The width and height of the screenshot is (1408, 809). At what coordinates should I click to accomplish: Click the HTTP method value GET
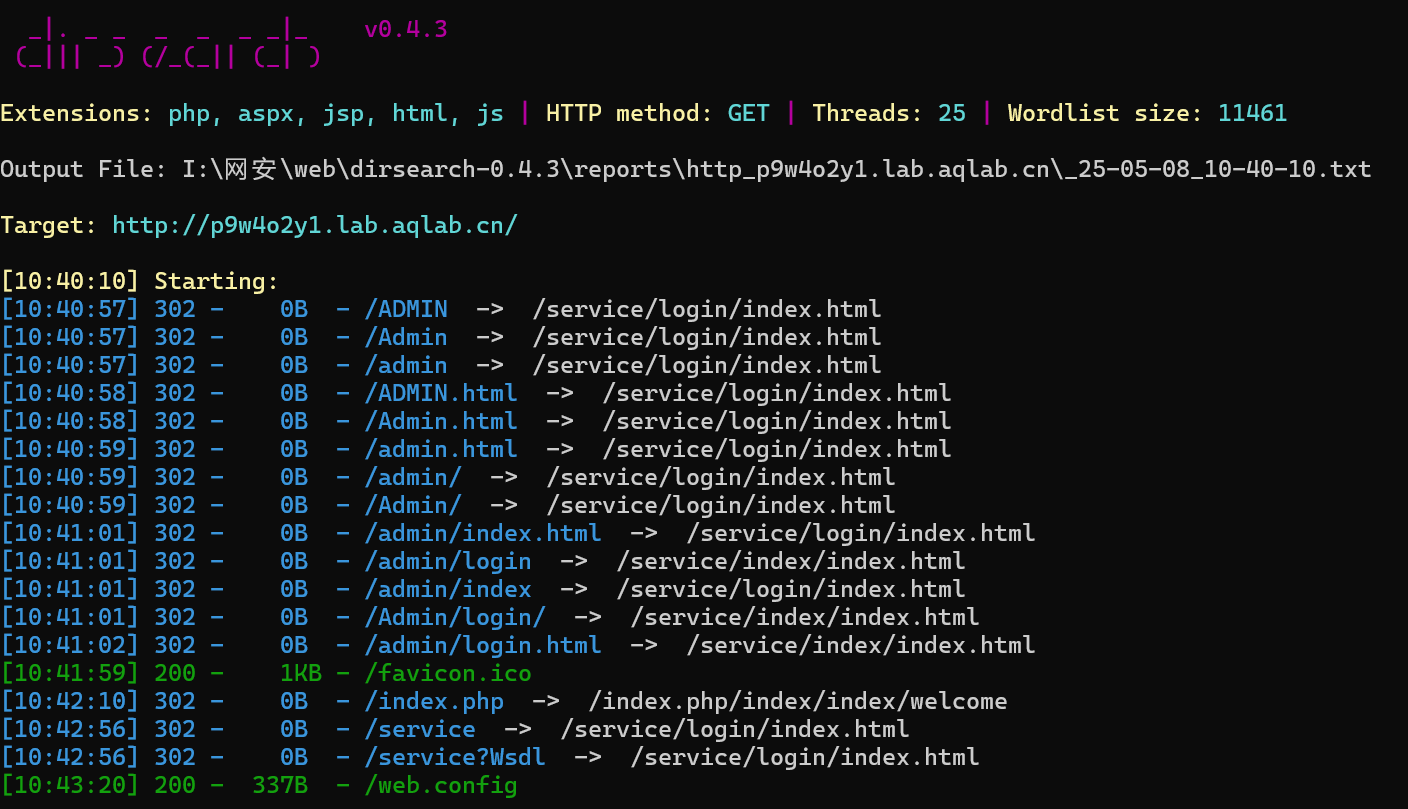(x=748, y=113)
